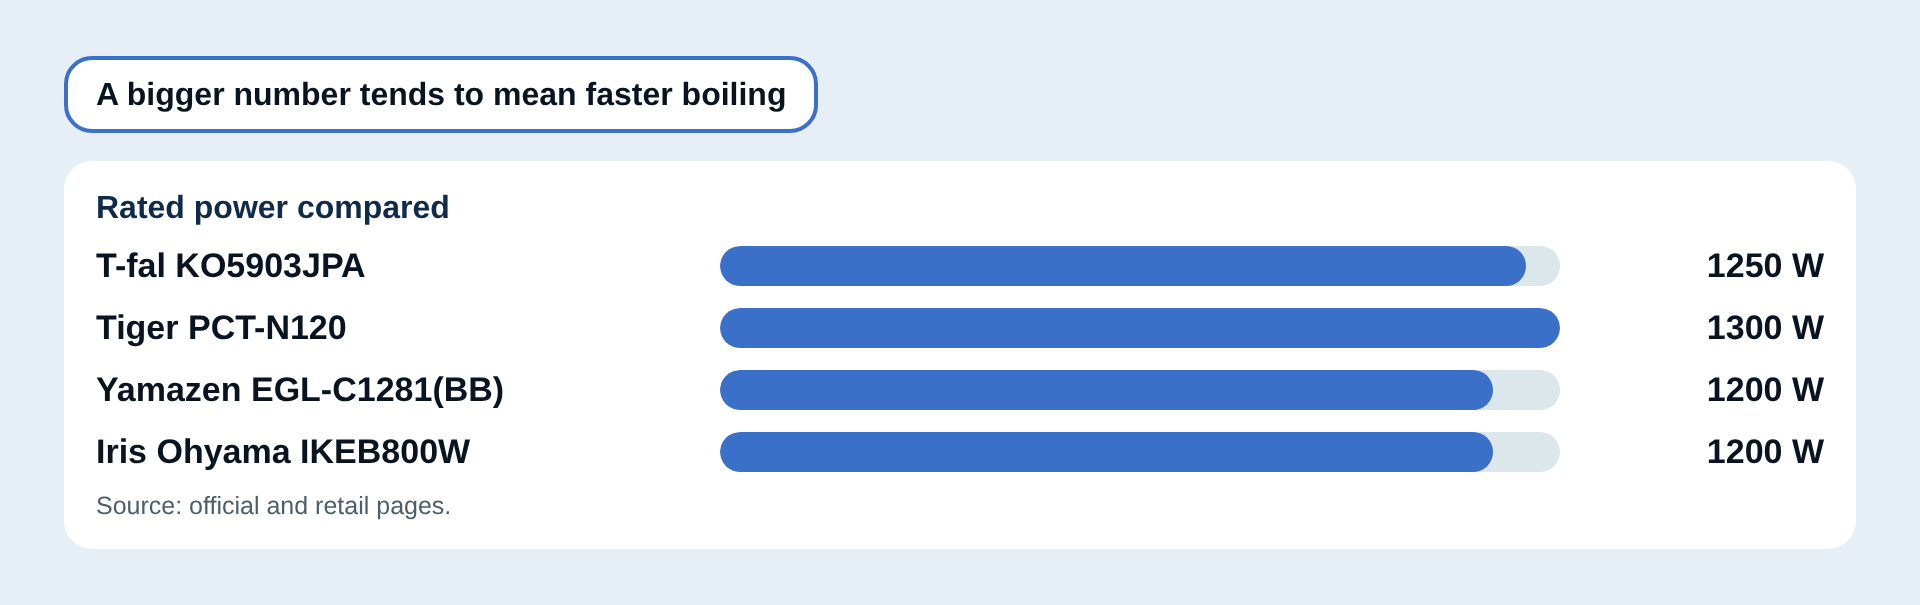Click the unfilled end of the Yamazen bar

coord(1527,390)
